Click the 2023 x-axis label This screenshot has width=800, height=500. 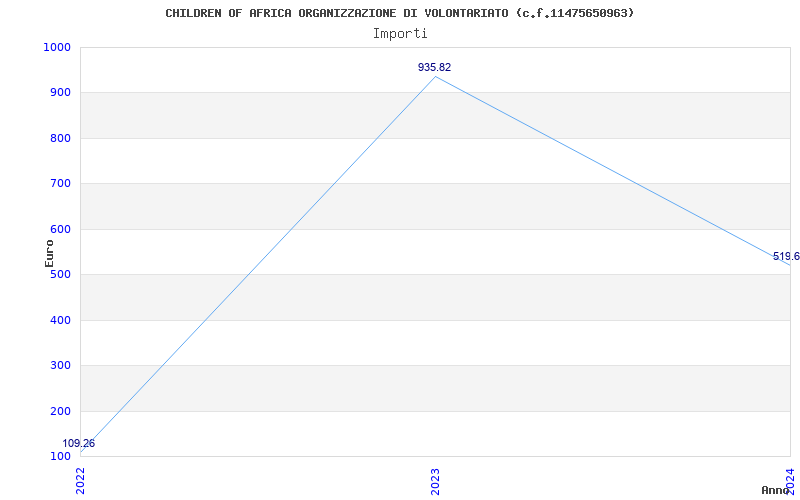point(435,482)
